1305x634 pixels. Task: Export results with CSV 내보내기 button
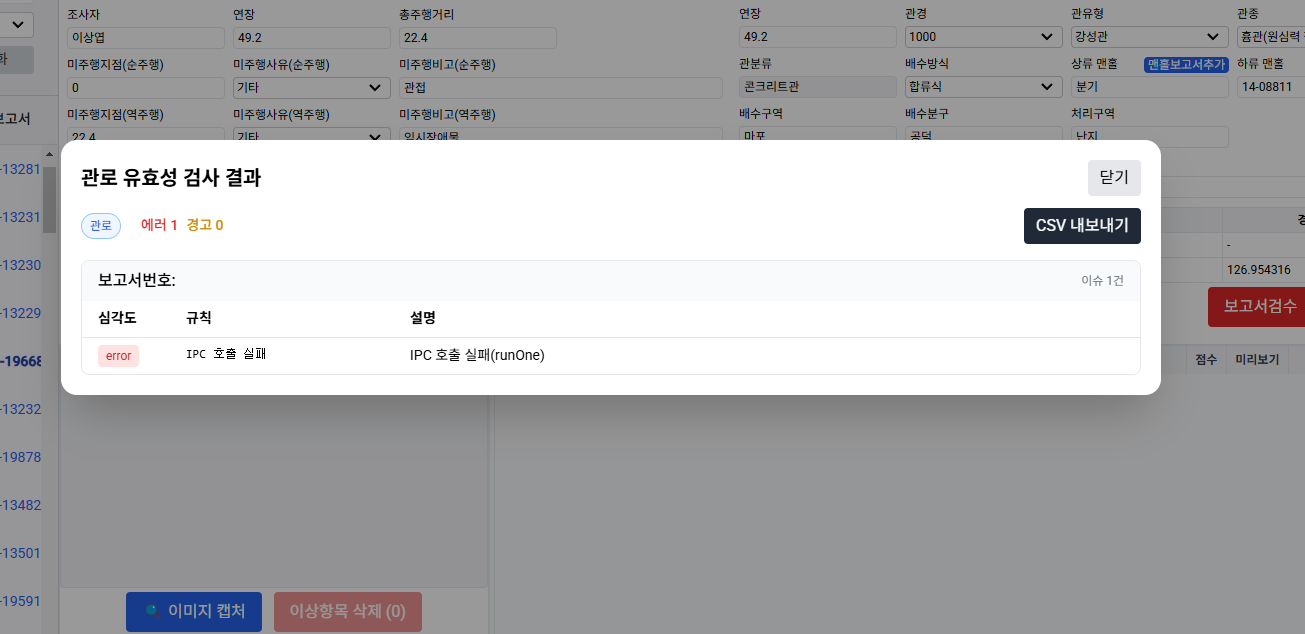point(1082,226)
